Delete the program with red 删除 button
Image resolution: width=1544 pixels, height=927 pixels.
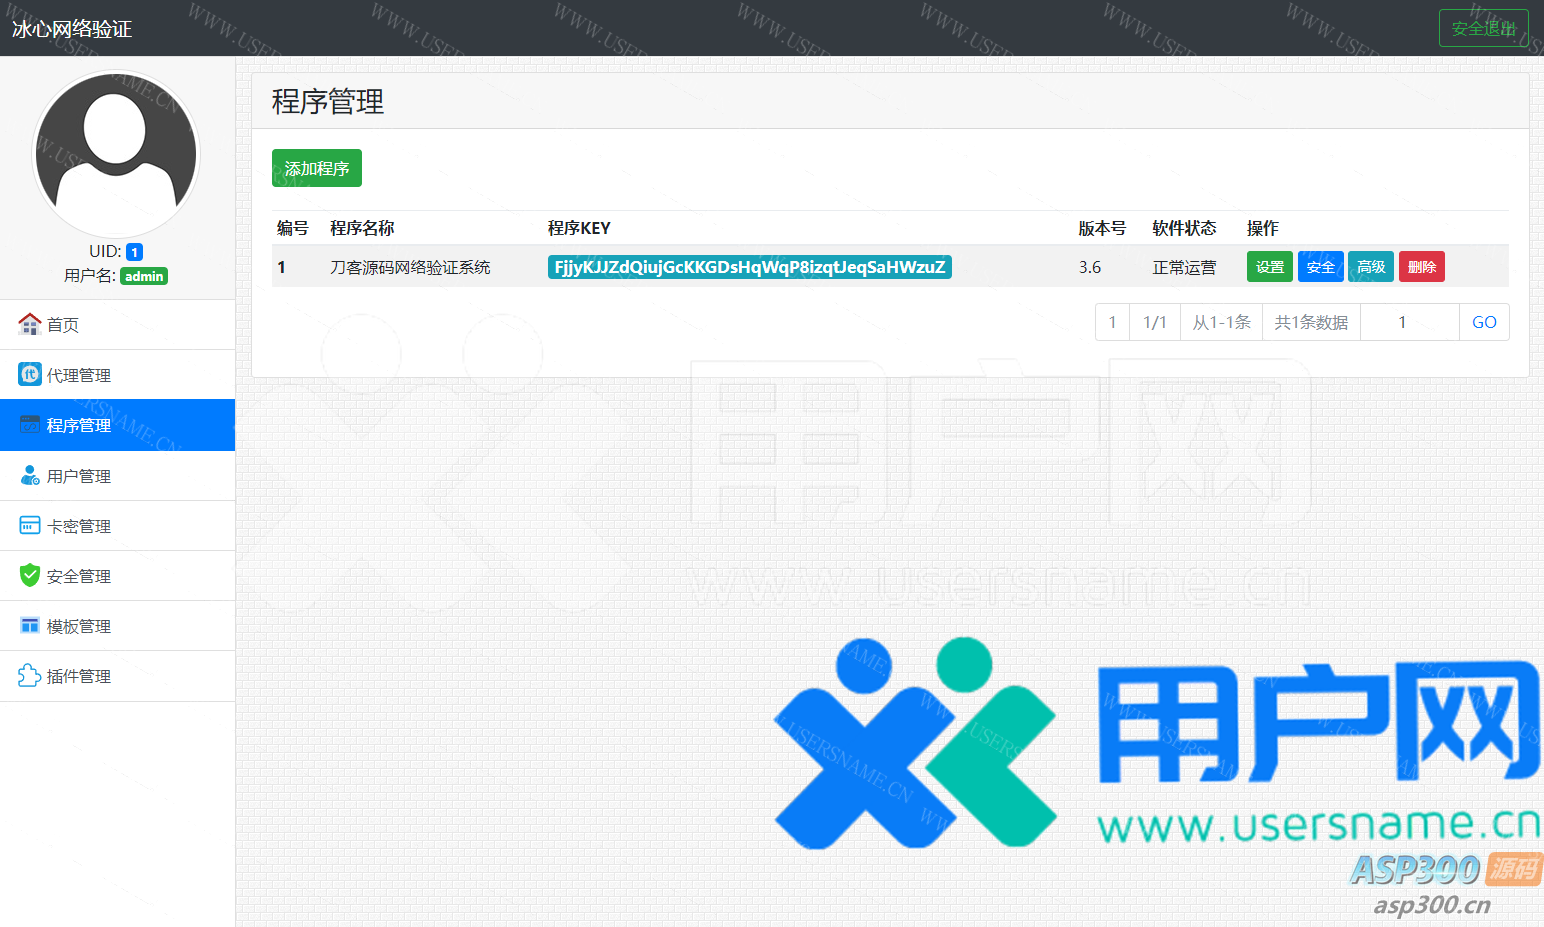pos(1421,267)
